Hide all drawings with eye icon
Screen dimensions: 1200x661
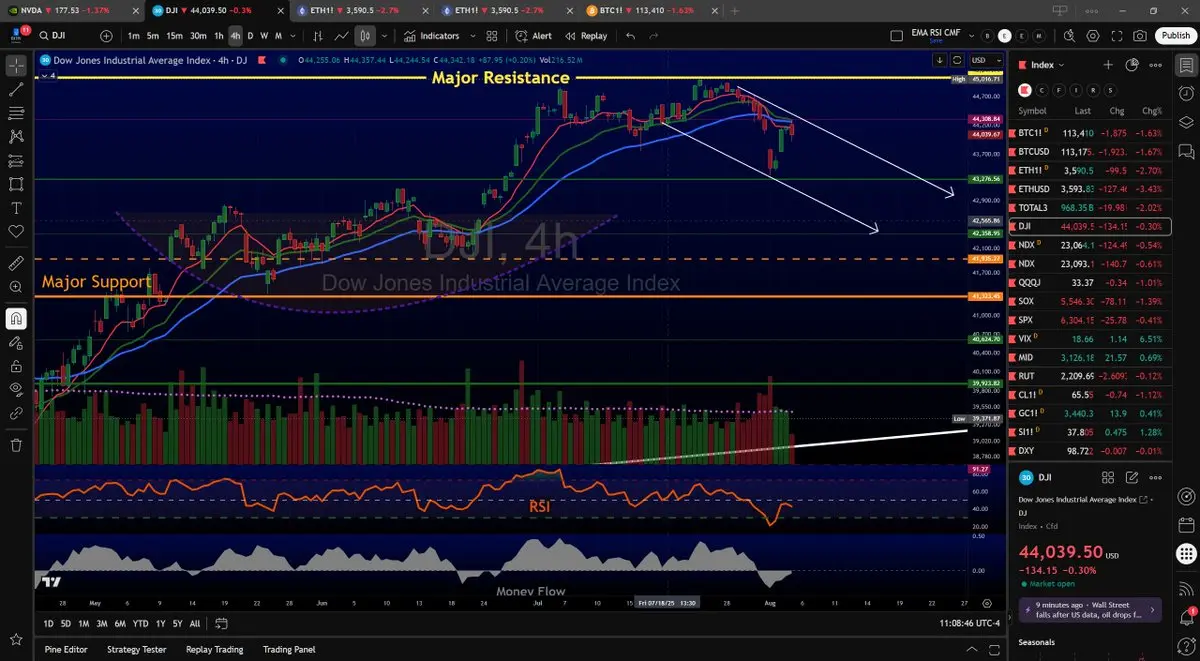(16, 389)
